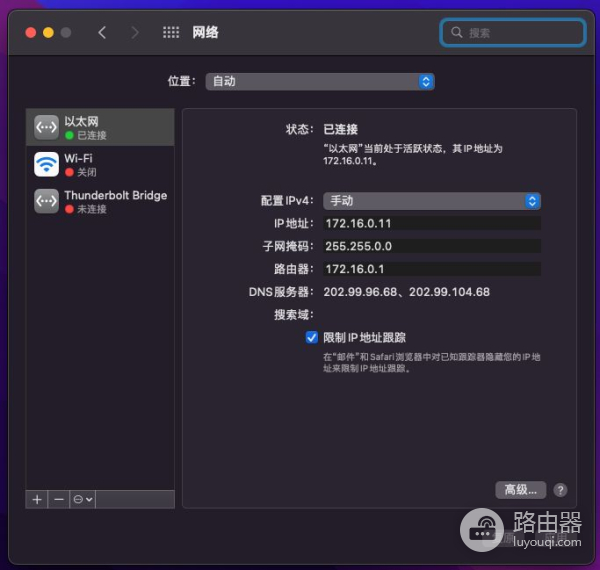Open the service action menu
600x570 pixels.
(x=83, y=500)
